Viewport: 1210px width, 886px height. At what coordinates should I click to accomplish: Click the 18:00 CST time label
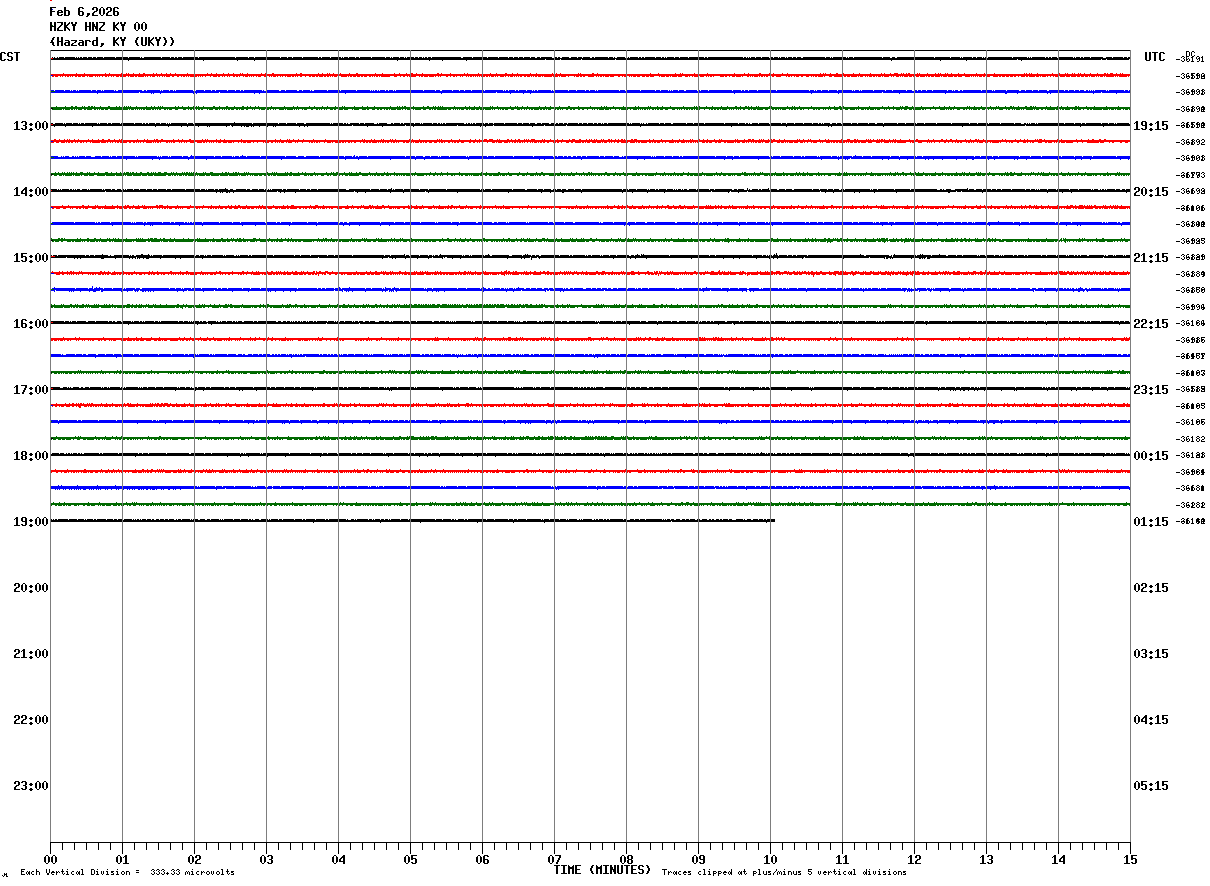pos(31,456)
